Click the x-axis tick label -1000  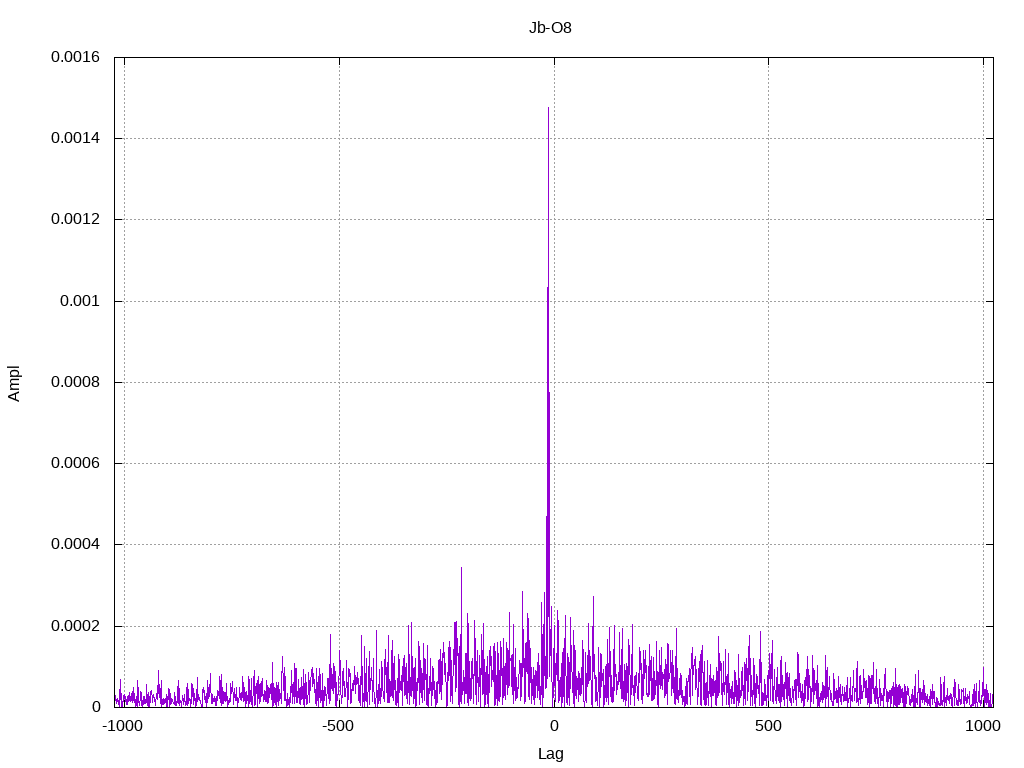(122, 726)
